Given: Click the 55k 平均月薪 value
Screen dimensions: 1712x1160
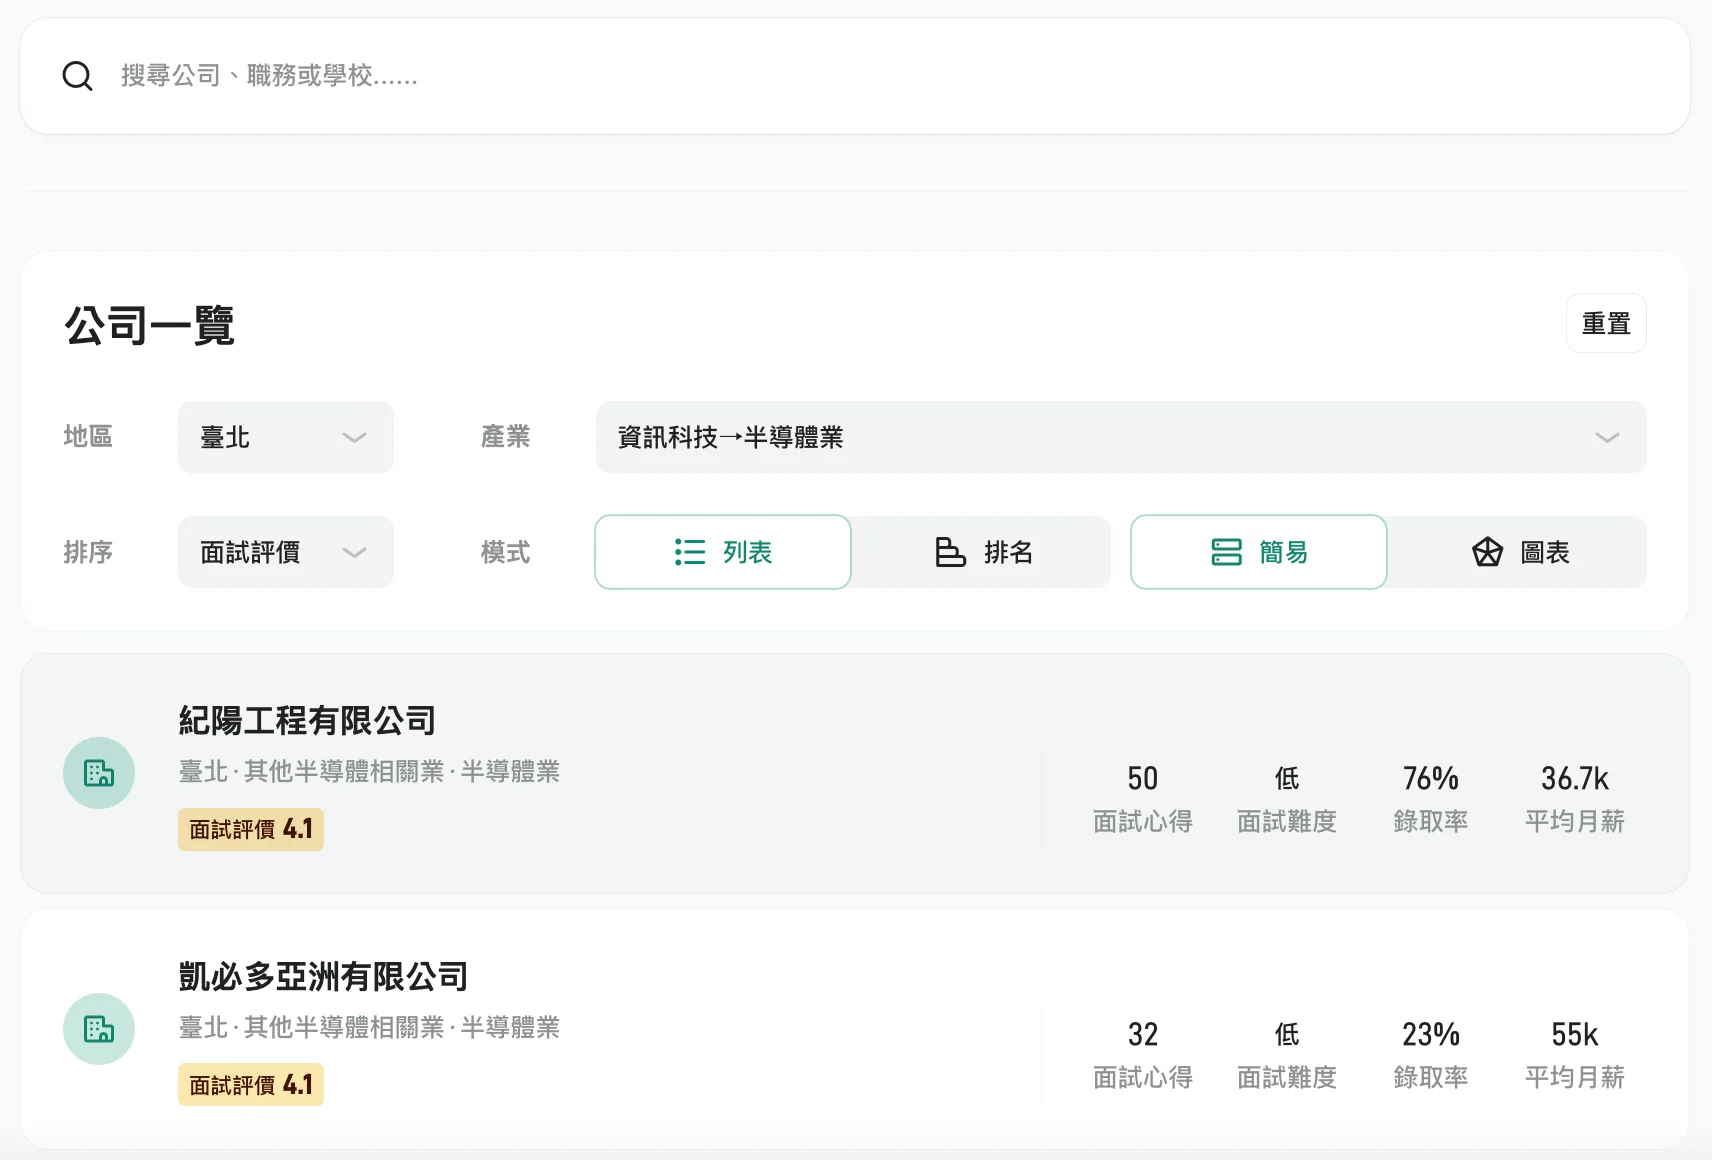Looking at the screenshot, I should point(1575,1034).
